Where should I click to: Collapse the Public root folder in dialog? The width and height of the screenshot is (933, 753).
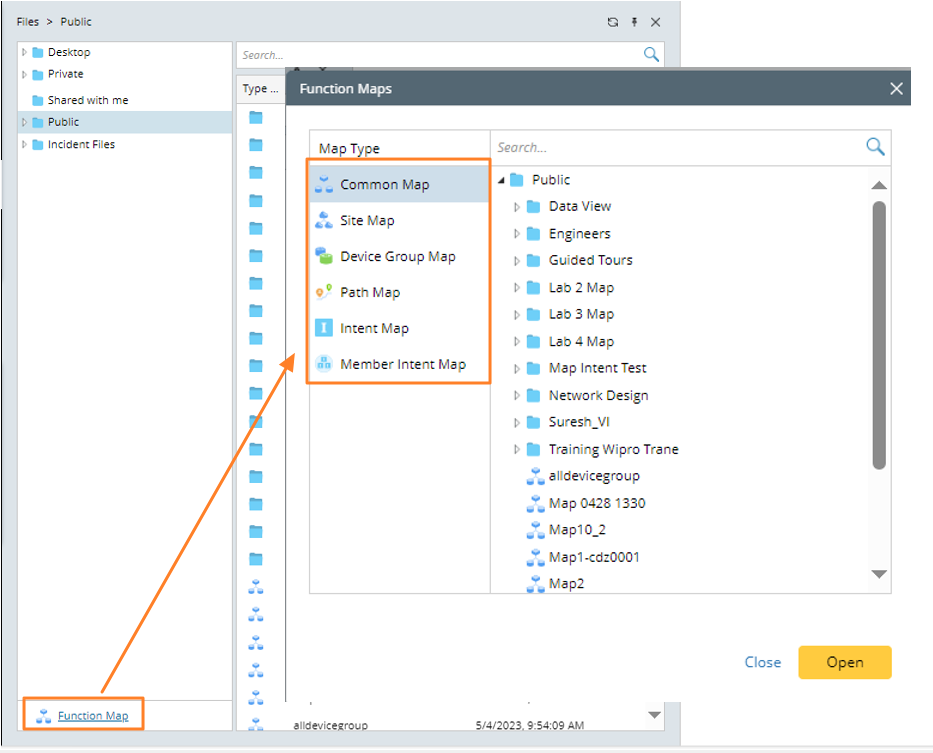tap(500, 180)
